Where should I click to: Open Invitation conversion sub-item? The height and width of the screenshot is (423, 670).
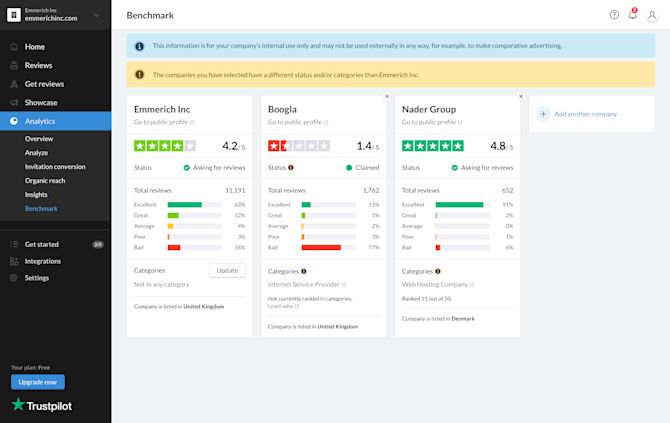pyautogui.click(x=55, y=167)
